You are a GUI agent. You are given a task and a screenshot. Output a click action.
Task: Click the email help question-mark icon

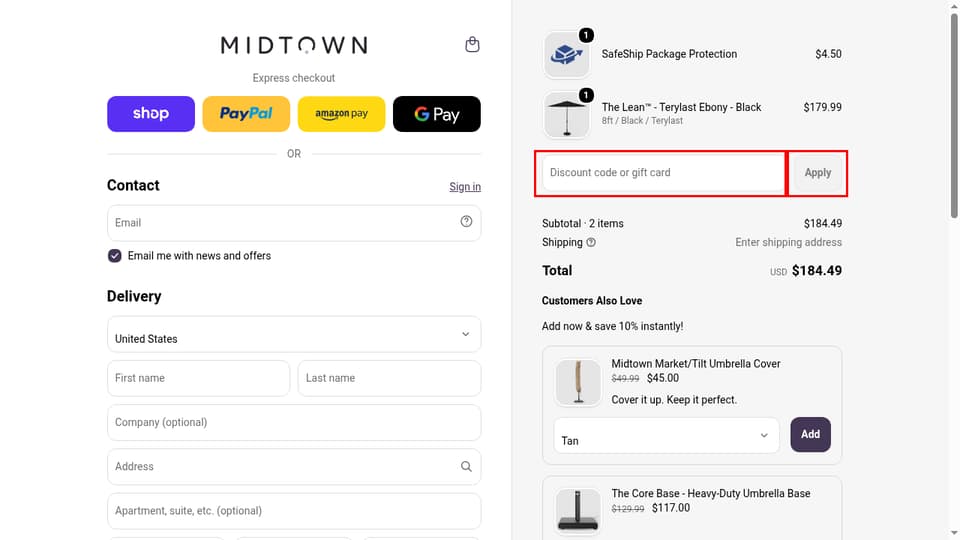466,222
